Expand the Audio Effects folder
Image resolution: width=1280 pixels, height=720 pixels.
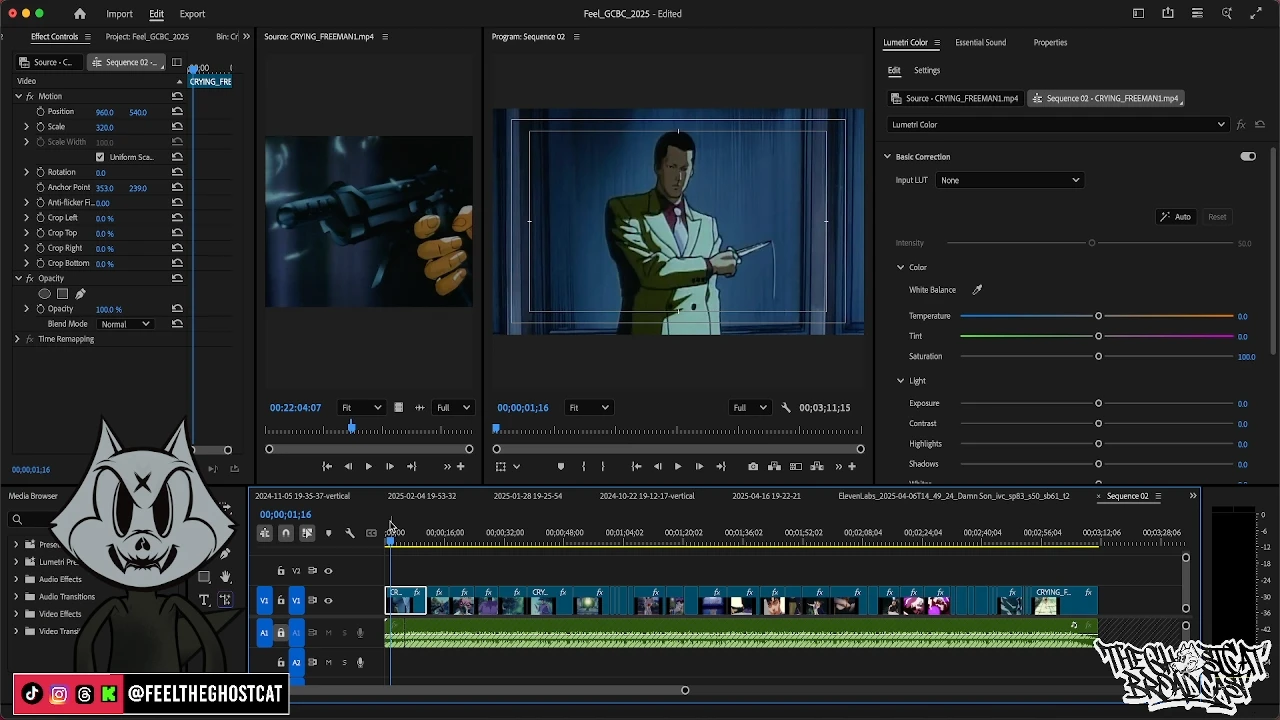coord(16,580)
